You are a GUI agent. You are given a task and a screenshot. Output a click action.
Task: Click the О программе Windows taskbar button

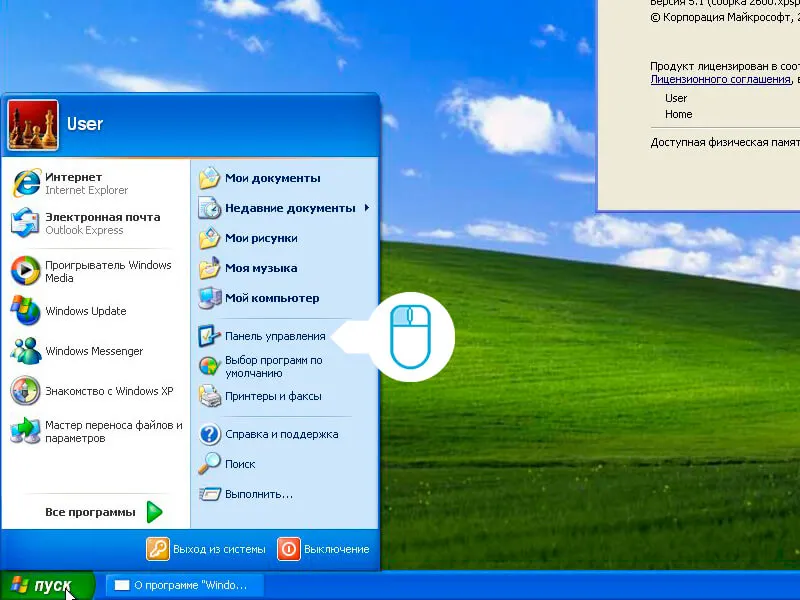(x=184, y=585)
